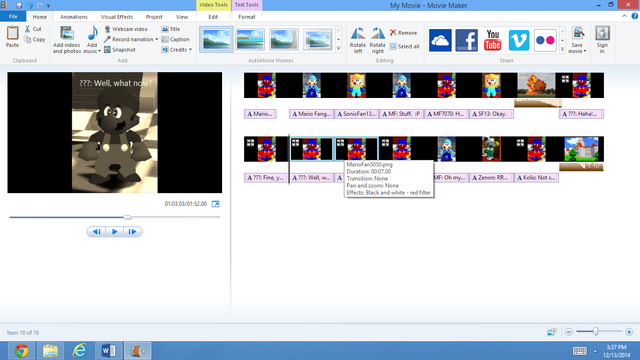
Task: Step to previous frame
Action: tap(96, 232)
